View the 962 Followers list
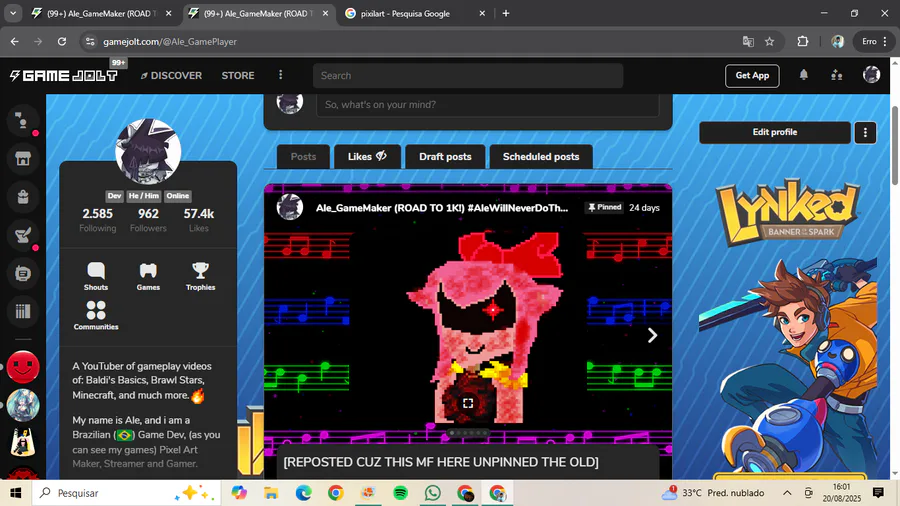900x506 pixels. pyautogui.click(x=148, y=220)
